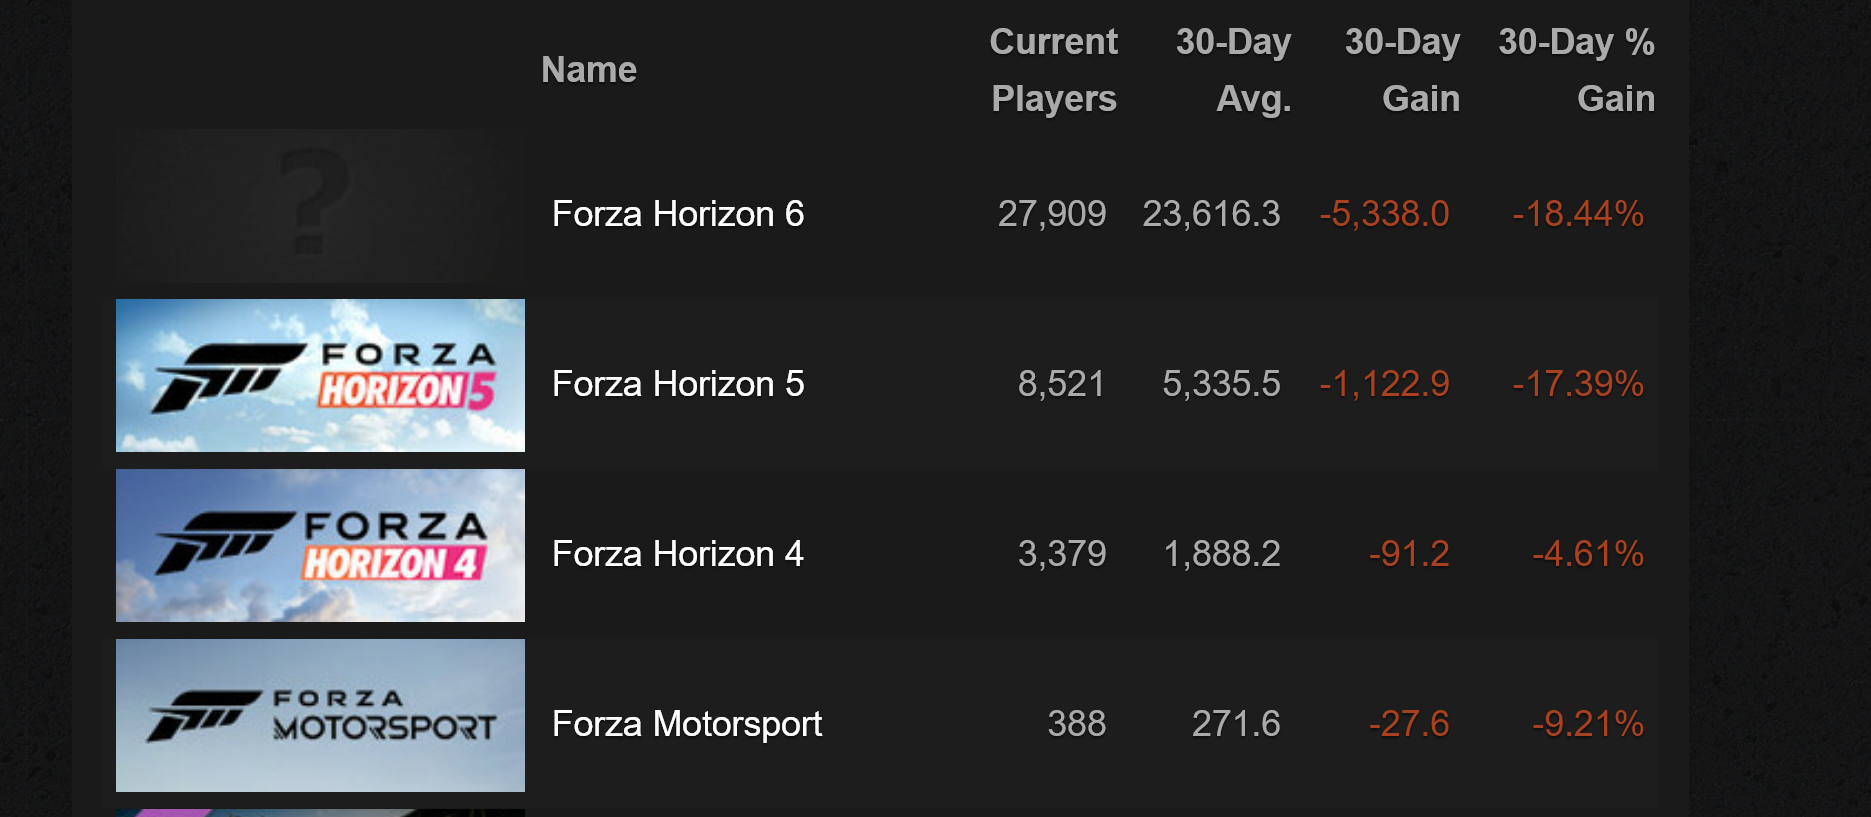Open the Forza Horizon 4 game link

tap(678, 554)
